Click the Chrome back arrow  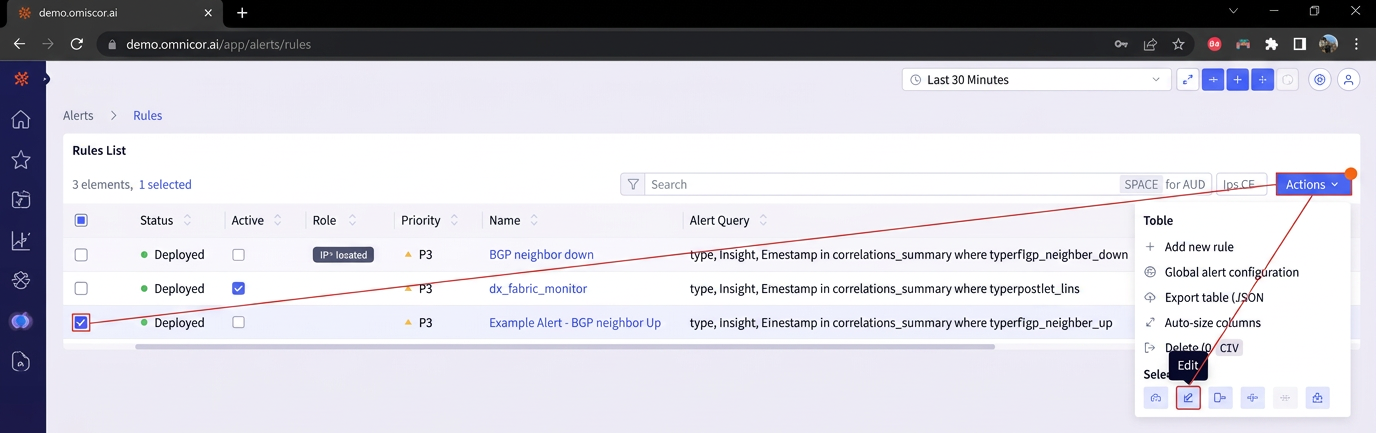[x=19, y=44]
